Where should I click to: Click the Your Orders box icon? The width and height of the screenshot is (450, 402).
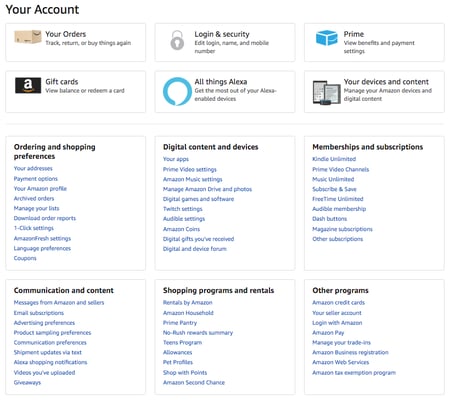[x=28, y=37]
